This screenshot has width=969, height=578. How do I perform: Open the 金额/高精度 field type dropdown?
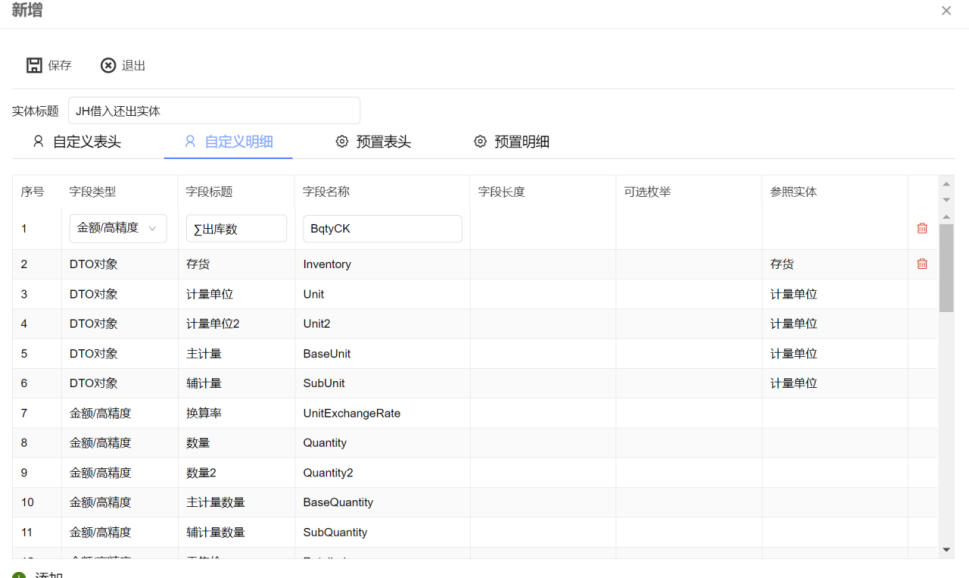click(118, 228)
